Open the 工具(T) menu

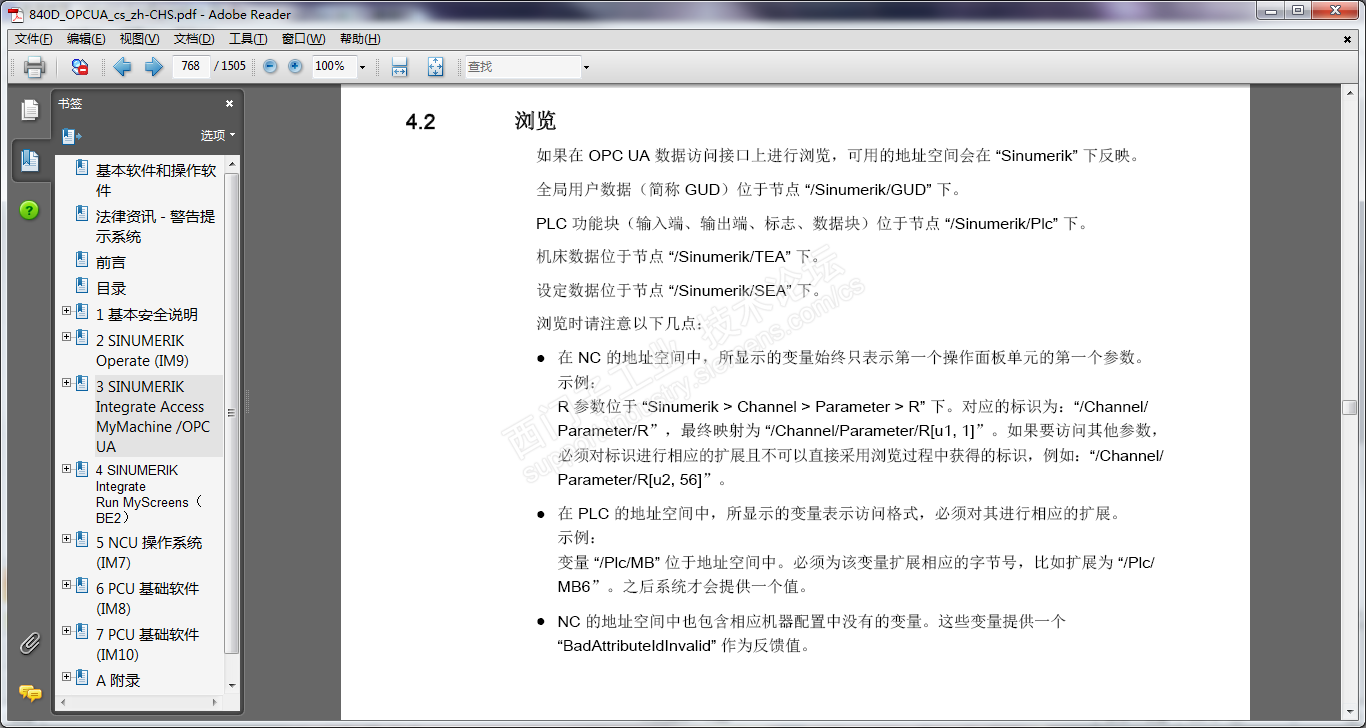pos(248,39)
